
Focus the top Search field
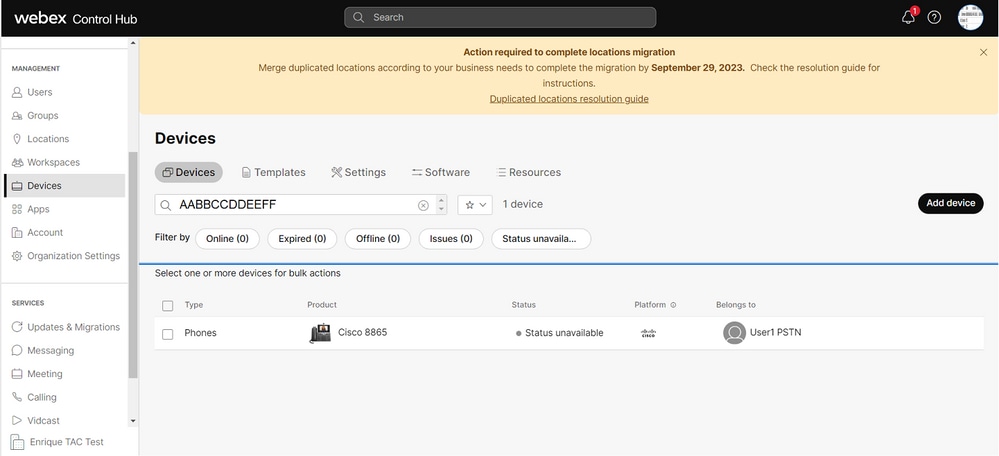tap(500, 17)
